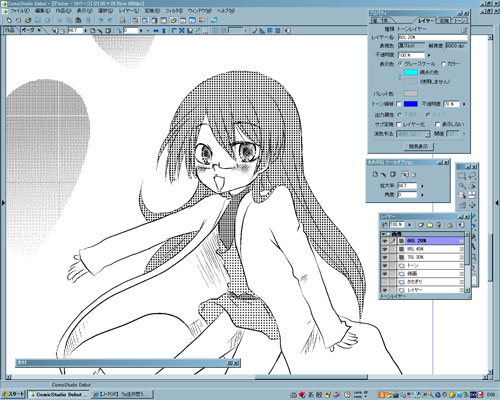Viewport: 500px width, 400px height.
Task: Open the 拡大率 arrow in tool options
Action: [x=422, y=186]
